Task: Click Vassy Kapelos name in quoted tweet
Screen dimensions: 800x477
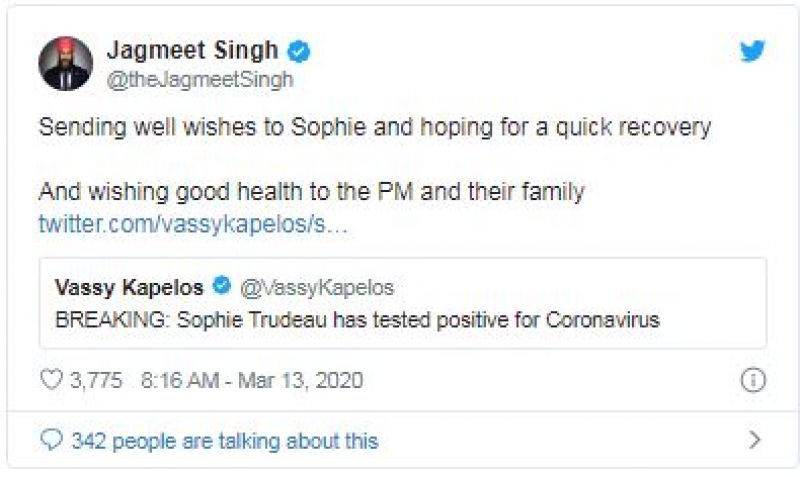Action: (x=129, y=288)
